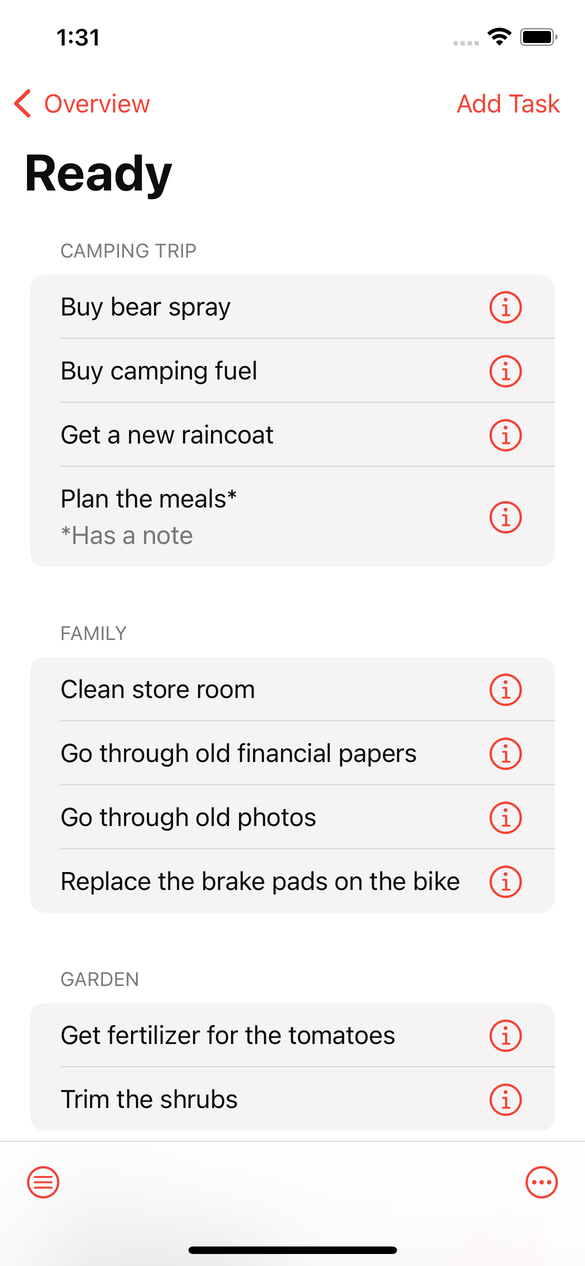View info for Clean store room

[505, 689]
